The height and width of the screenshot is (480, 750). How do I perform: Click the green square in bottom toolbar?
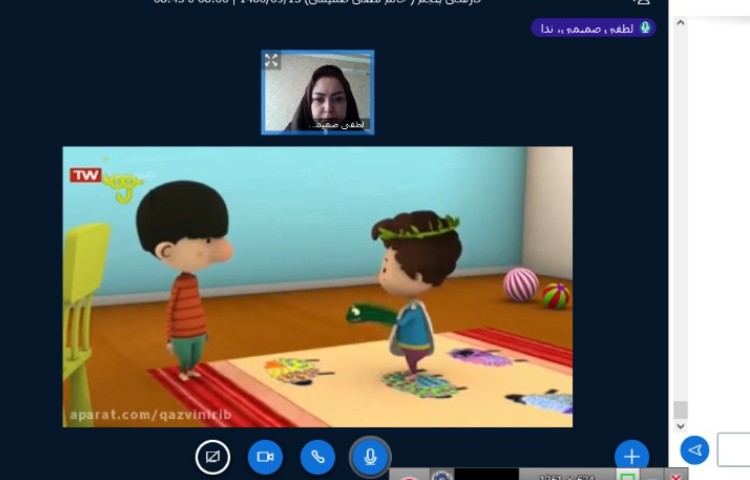coord(628,476)
